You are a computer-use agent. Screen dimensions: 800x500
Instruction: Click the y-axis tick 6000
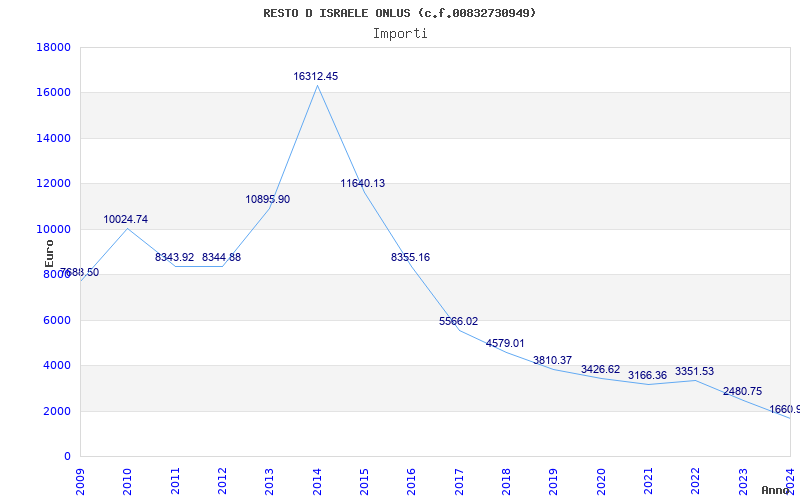click(x=57, y=320)
